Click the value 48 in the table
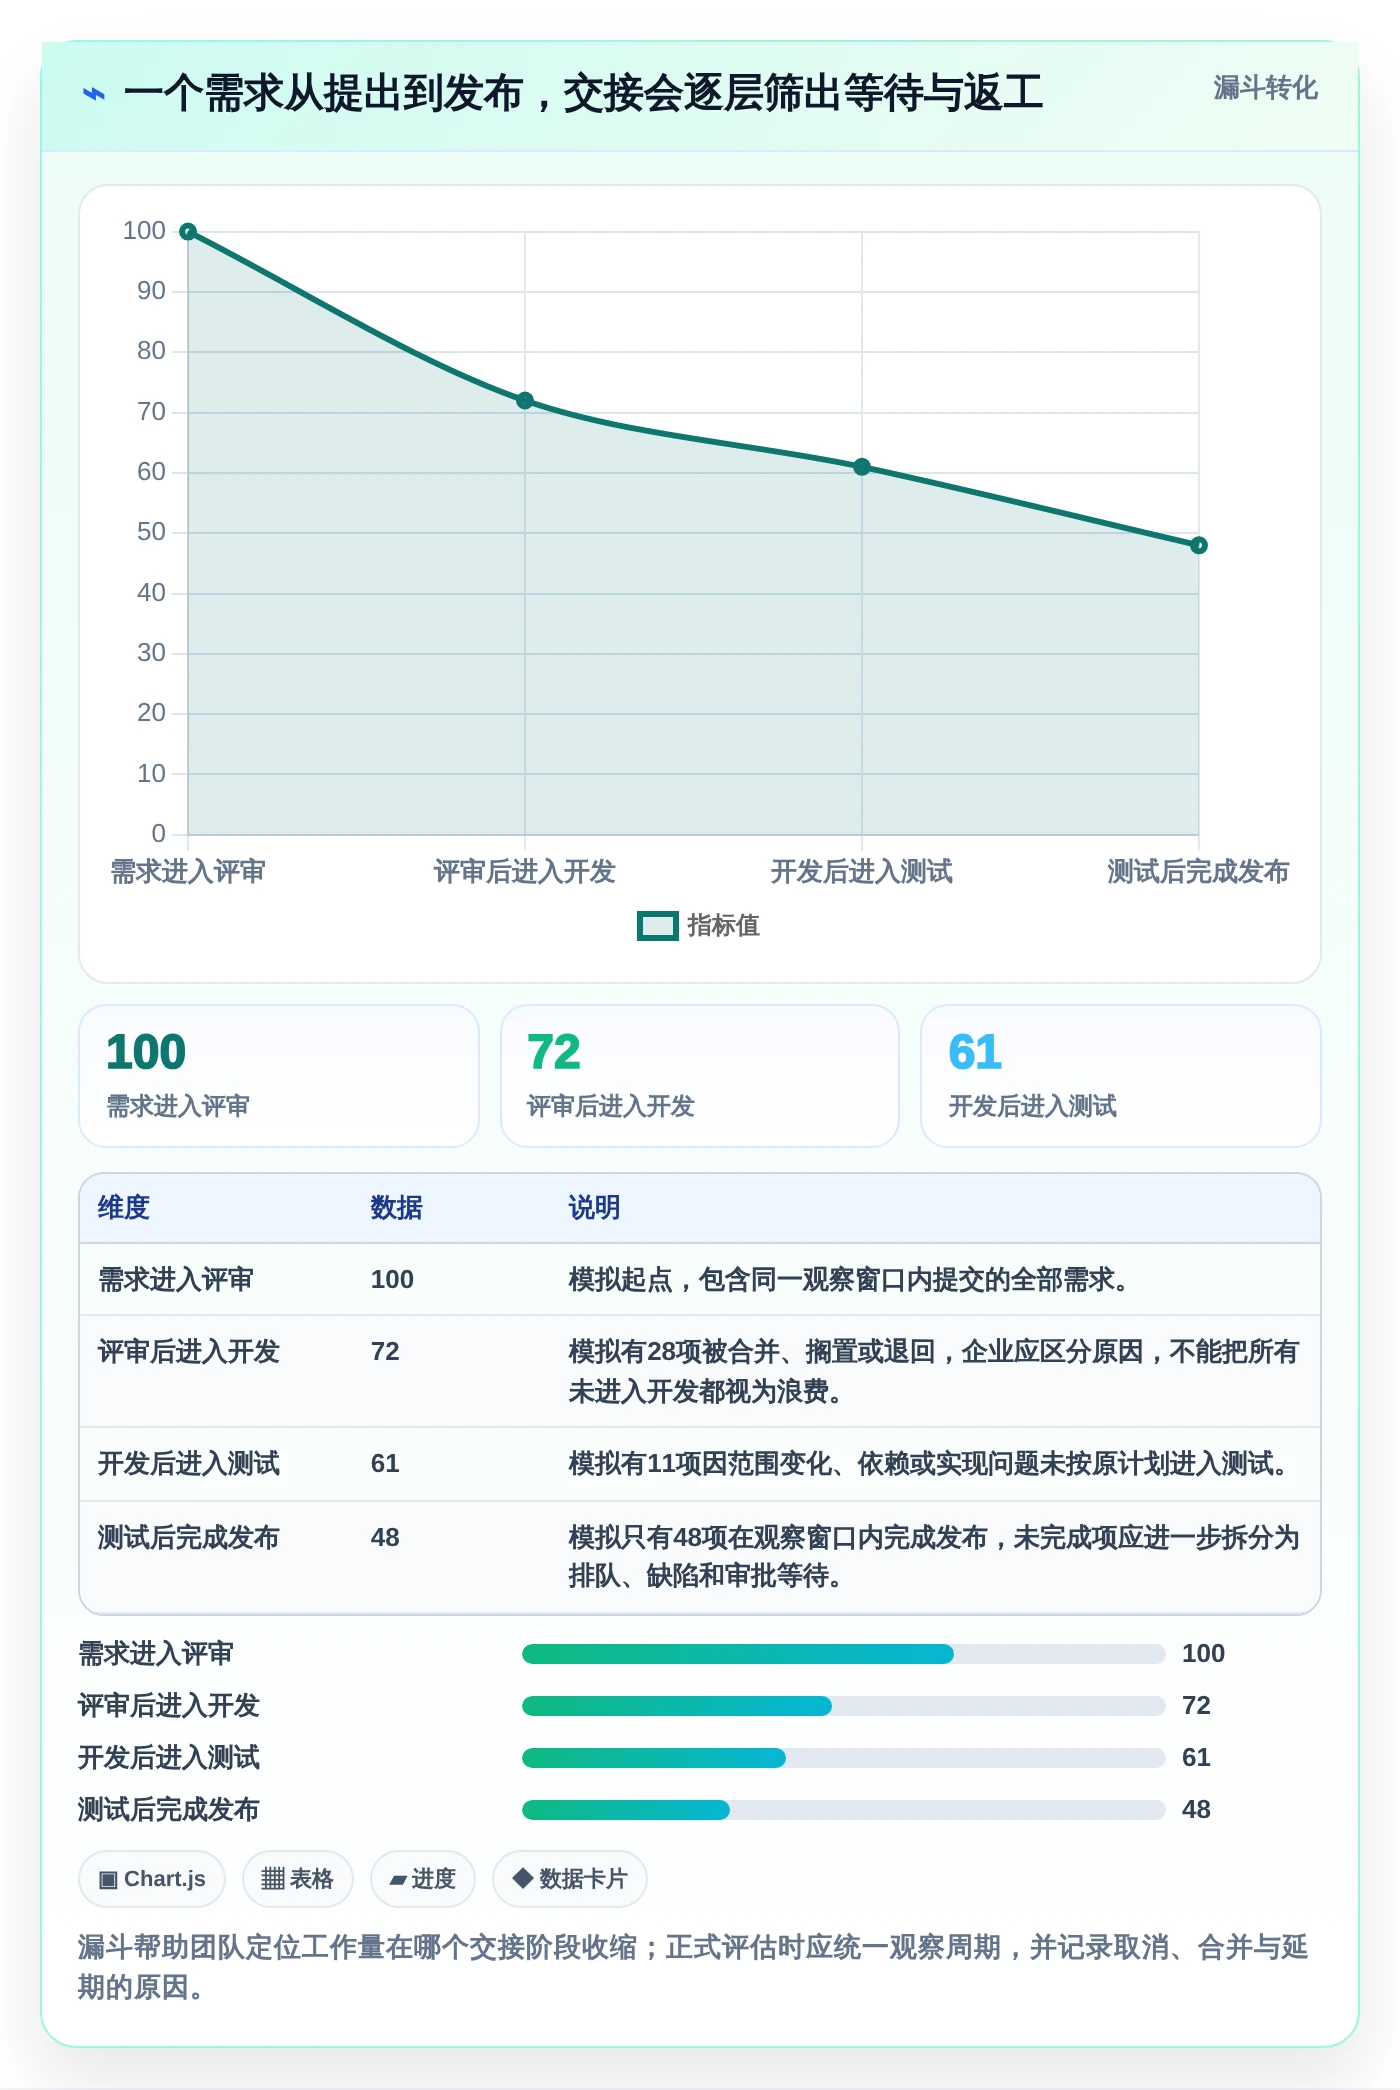This screenshot has height=2090, width=1400. coord(385,1538)
